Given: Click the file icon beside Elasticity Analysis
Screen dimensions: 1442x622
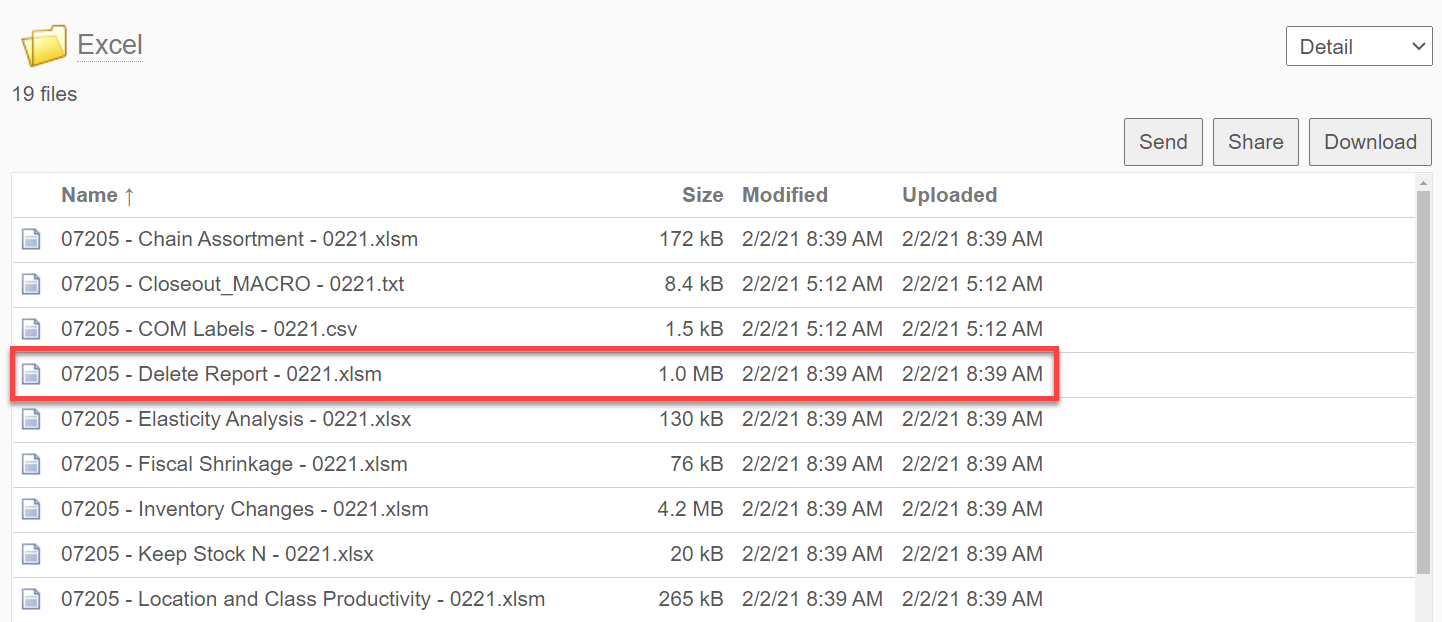Looking at the screenshot, I should (31, 419).
